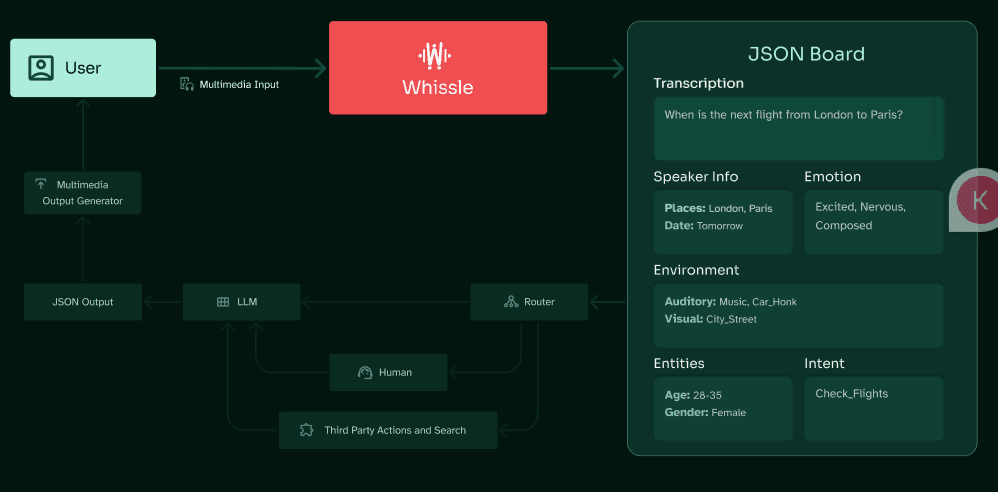Click the user profile icon

pyautogui.click(x=41, y=68)
